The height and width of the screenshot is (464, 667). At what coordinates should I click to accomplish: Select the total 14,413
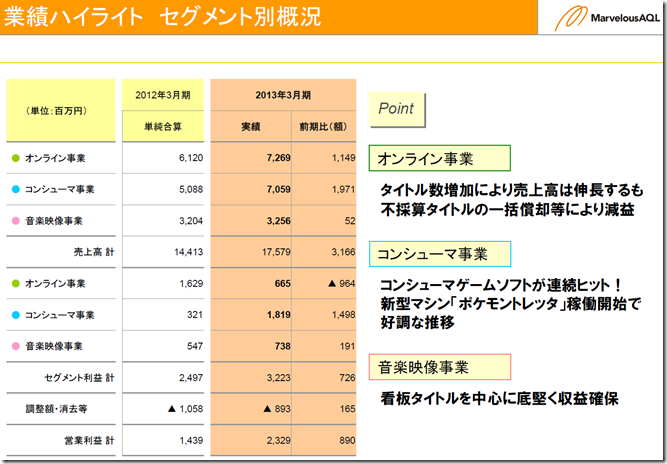(x=188, y=252)
